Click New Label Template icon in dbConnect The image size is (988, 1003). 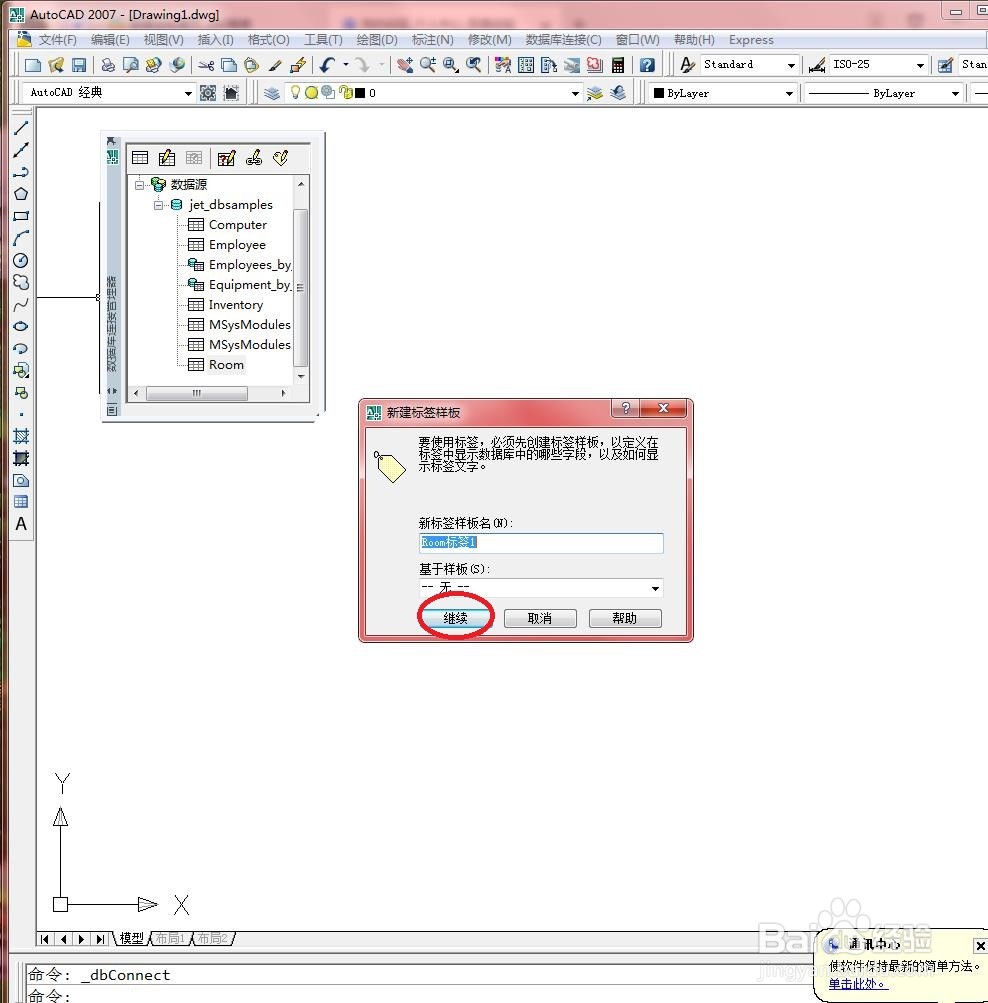(x=280, y=157)
